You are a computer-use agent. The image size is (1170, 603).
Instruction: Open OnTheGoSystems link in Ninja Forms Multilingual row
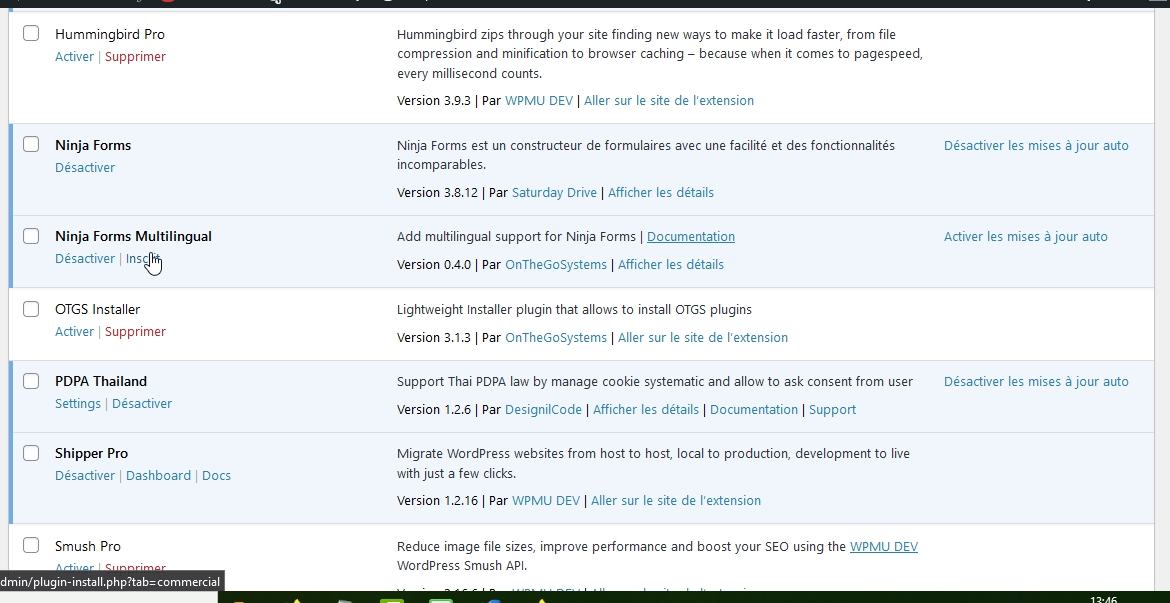click(556, 265)
